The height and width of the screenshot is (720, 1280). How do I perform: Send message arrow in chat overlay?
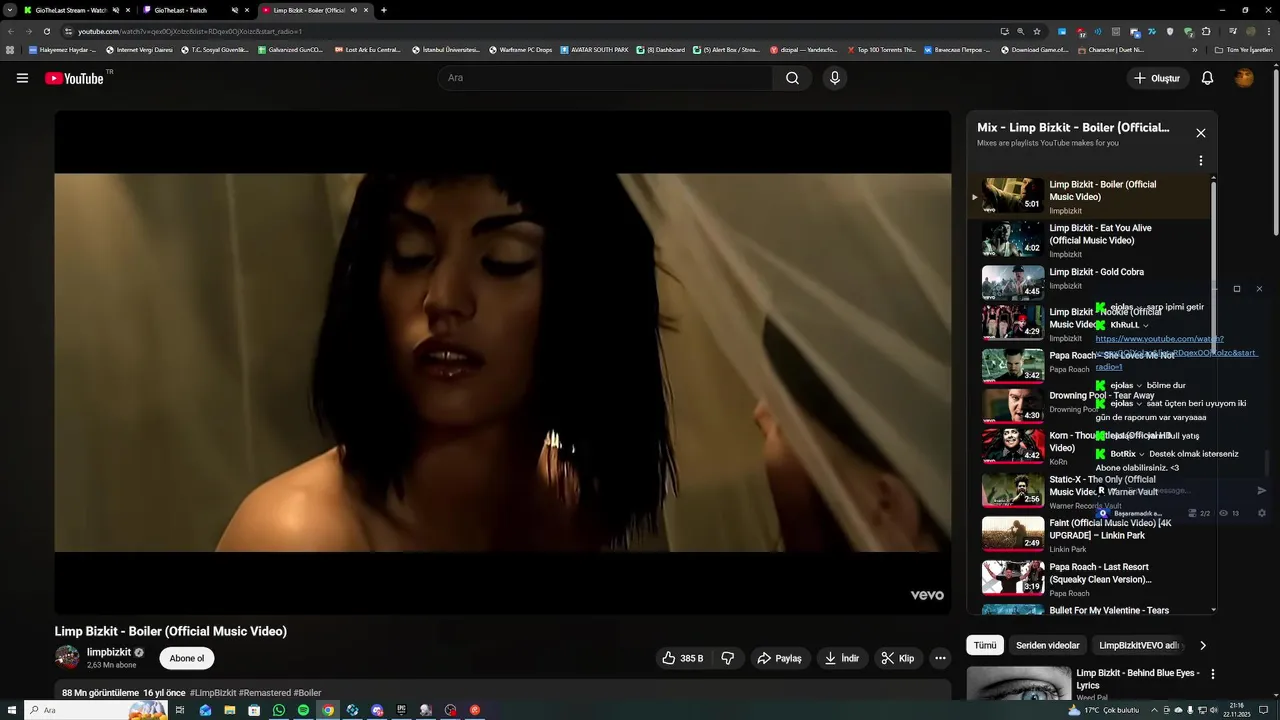click(1261, 490)
